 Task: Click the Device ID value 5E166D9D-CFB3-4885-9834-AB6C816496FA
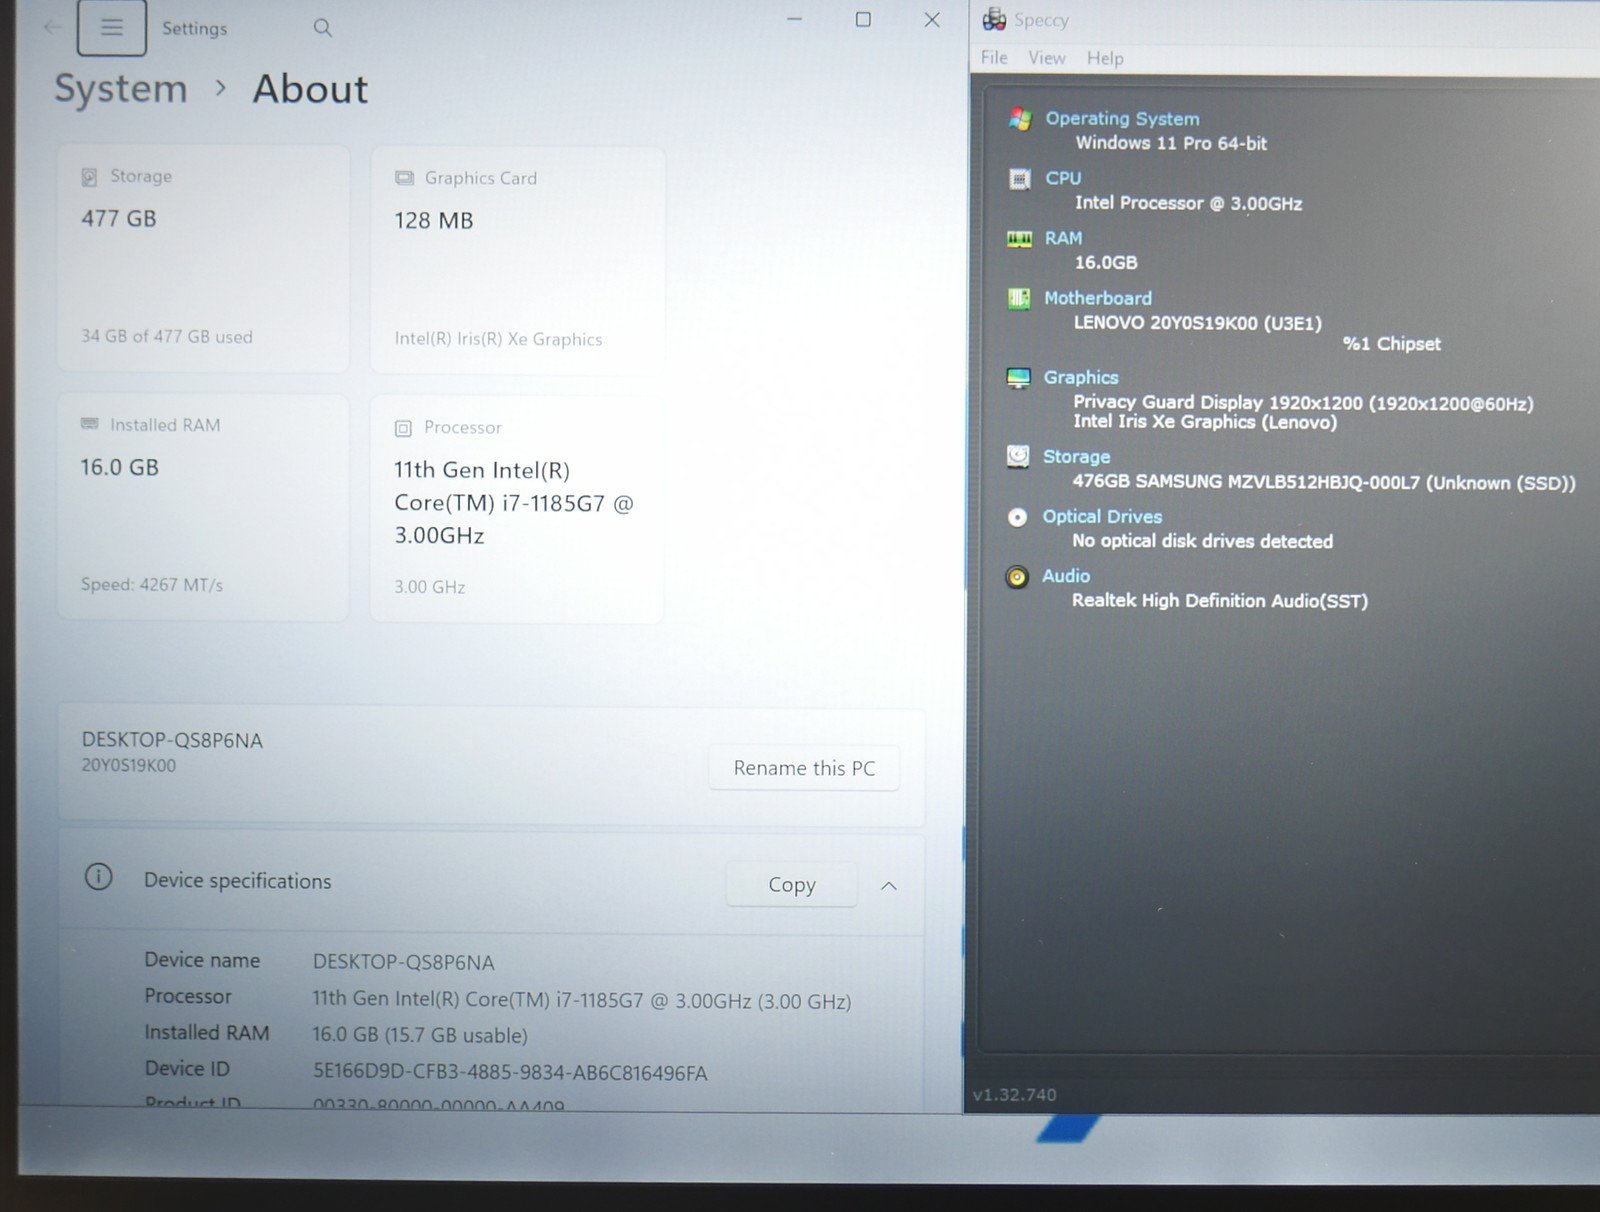[510, 1073]
